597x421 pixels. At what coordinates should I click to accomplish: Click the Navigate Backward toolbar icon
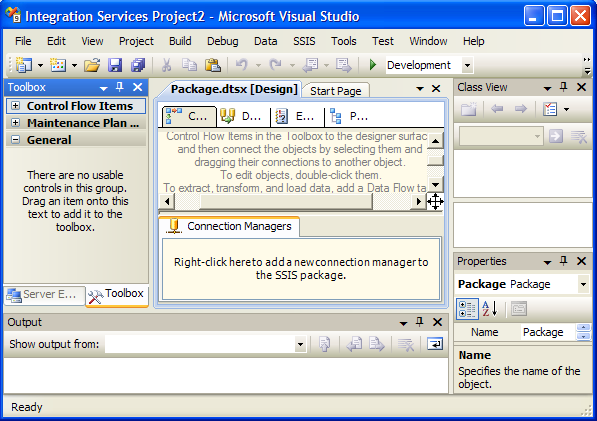311,65
